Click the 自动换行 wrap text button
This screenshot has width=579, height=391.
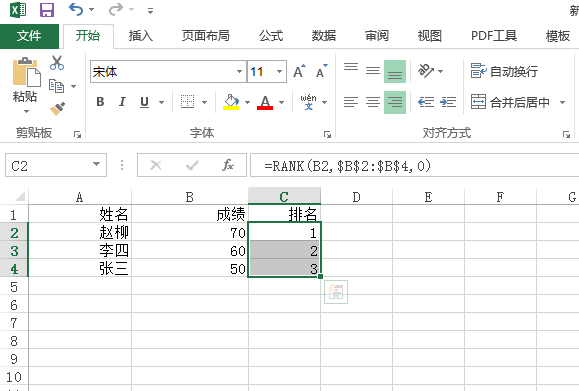(504, 71)
